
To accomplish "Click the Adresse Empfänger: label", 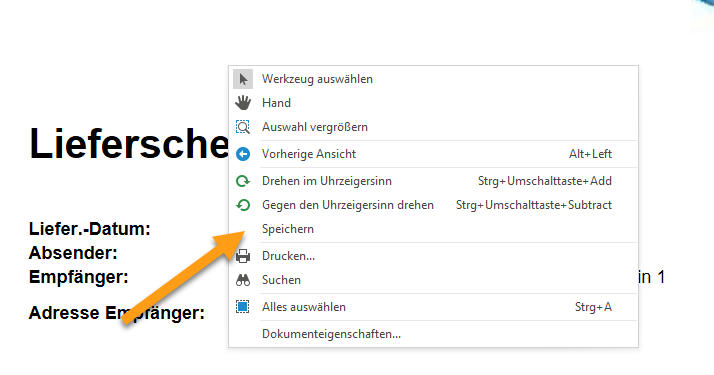I will pyautogui.click(x=117, y=313).
